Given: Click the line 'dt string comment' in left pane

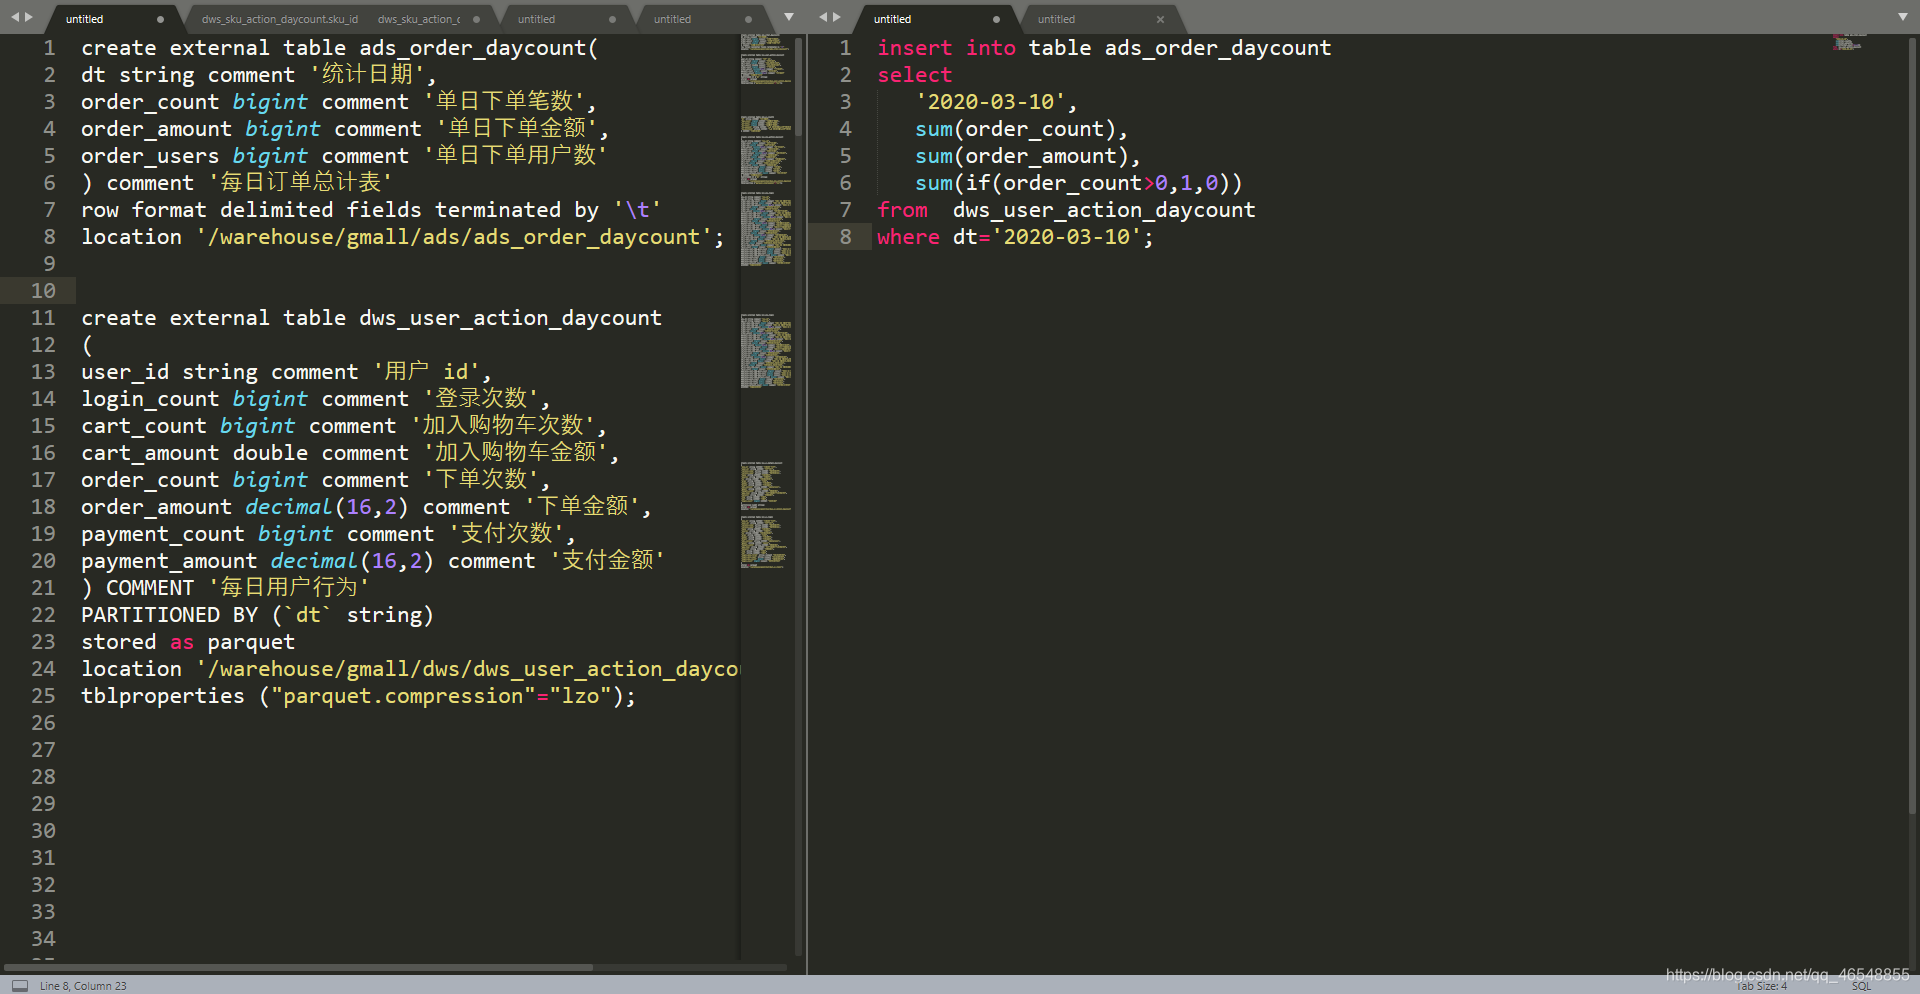Looking at the screenshot, I should pos(259,75).
